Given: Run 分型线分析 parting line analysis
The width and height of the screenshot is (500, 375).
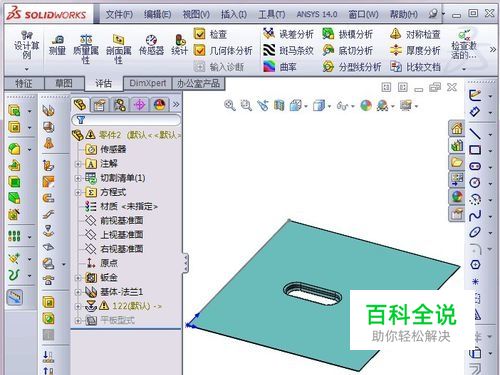Looking at the screenshot, I should 352,67.
